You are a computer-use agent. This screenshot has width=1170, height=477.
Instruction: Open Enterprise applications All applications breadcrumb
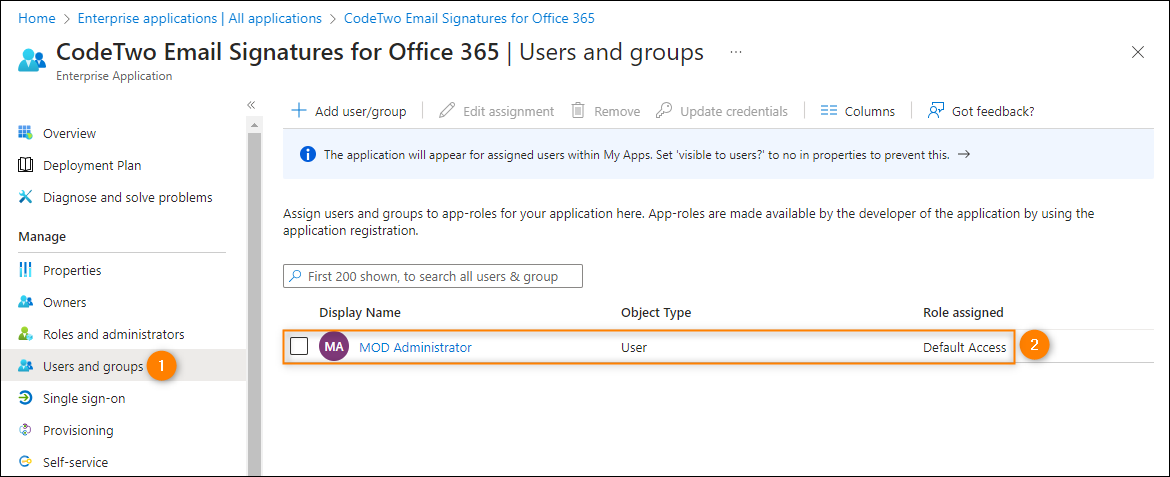[200, 18]
